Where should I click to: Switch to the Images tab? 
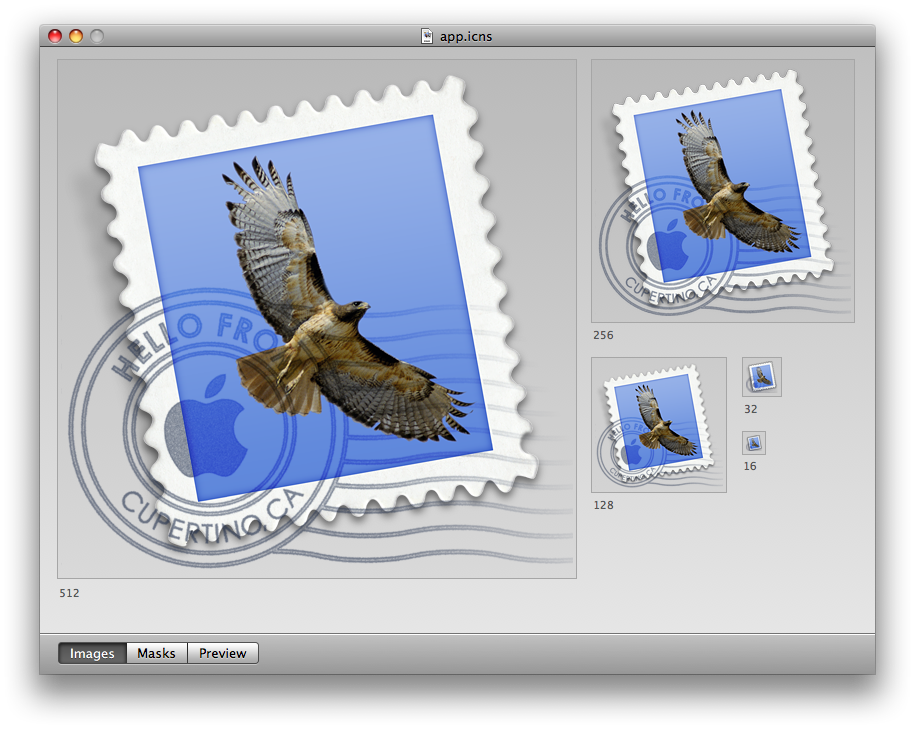pyautogui.click(x=92, y=653)
